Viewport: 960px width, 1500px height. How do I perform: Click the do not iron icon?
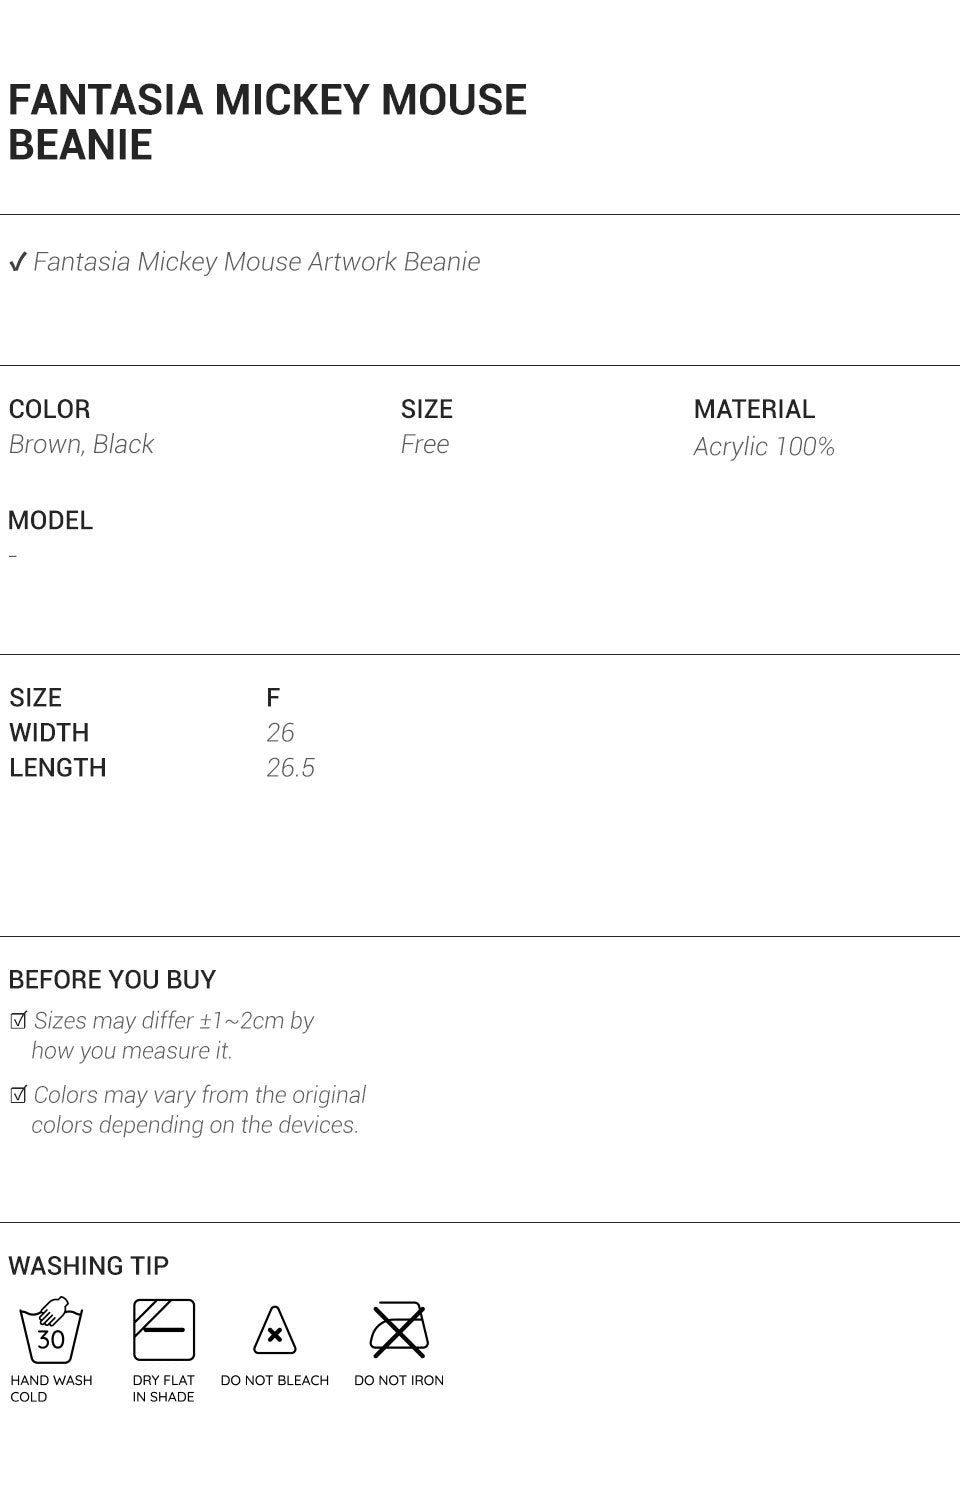[399, 1330]
